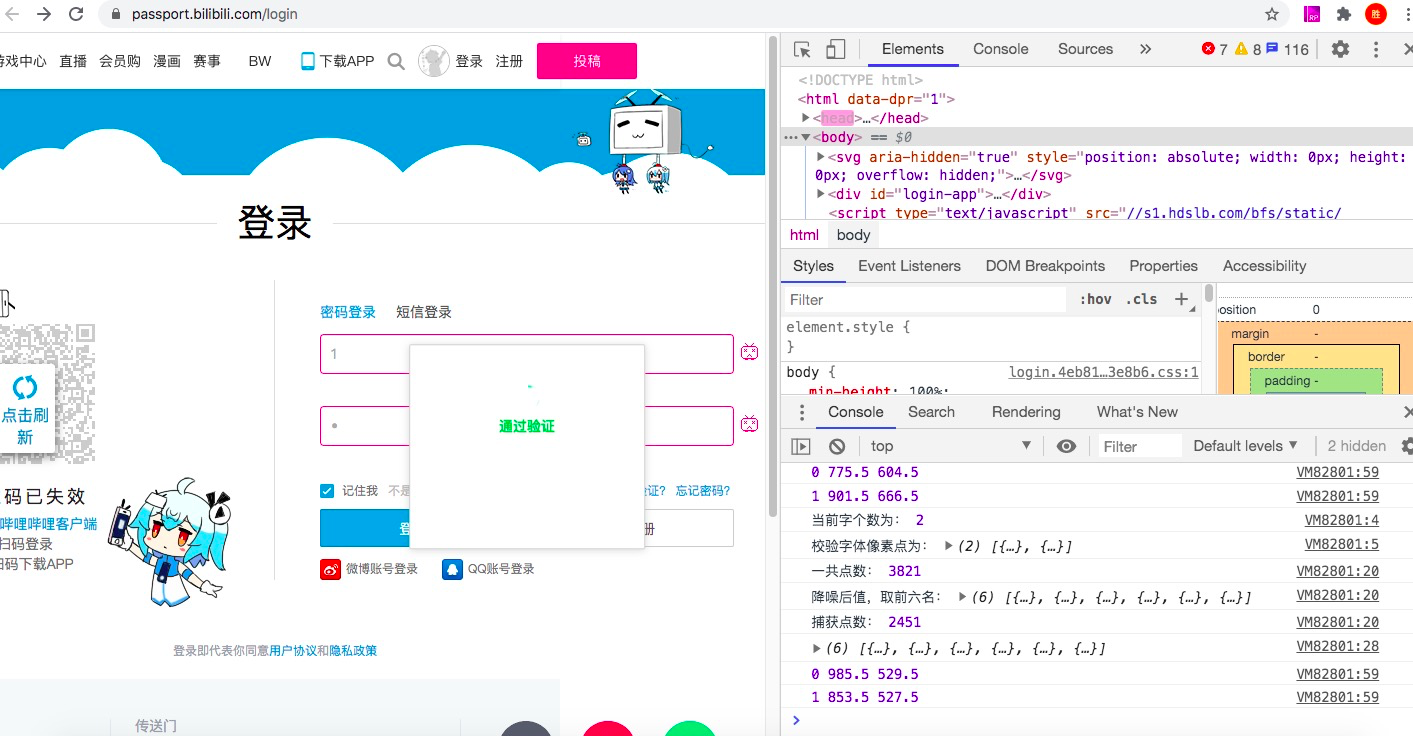Open the Rendering drawer tab
Viewport: 1413px width, 736px height.
click(x=1026, y=412)
